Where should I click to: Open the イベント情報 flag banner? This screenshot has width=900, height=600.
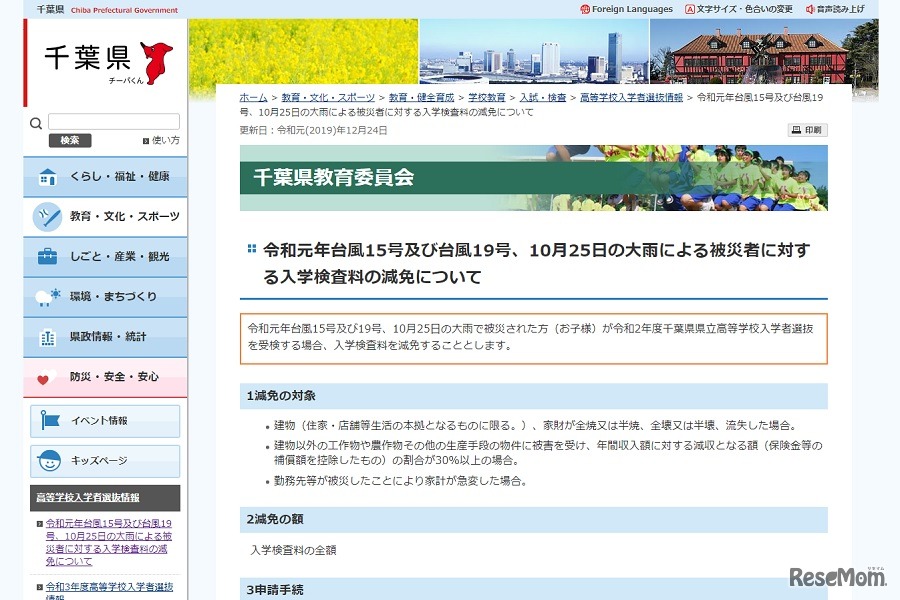pyautogui.click(x=105, y=420)
